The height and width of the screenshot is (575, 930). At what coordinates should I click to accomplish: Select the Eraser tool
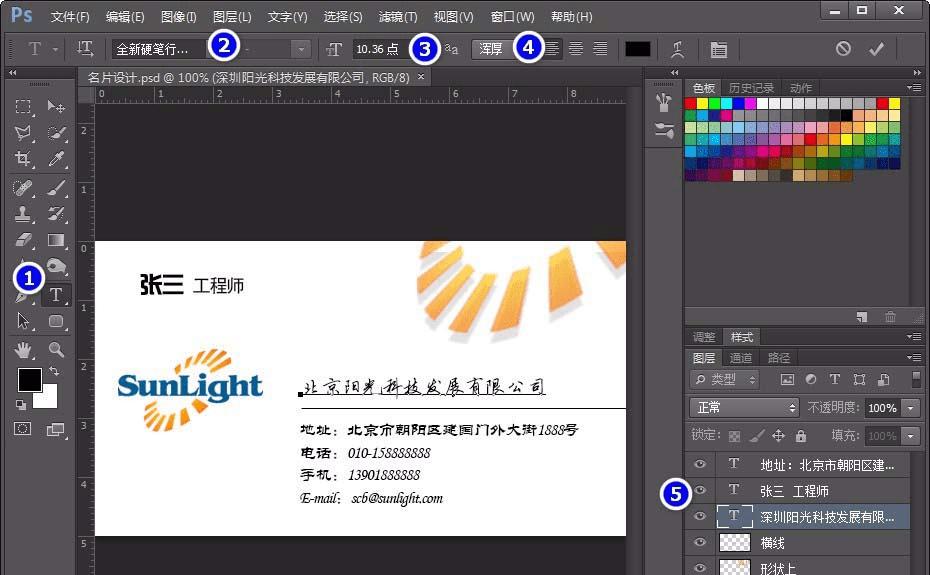(x=23, y=239)
